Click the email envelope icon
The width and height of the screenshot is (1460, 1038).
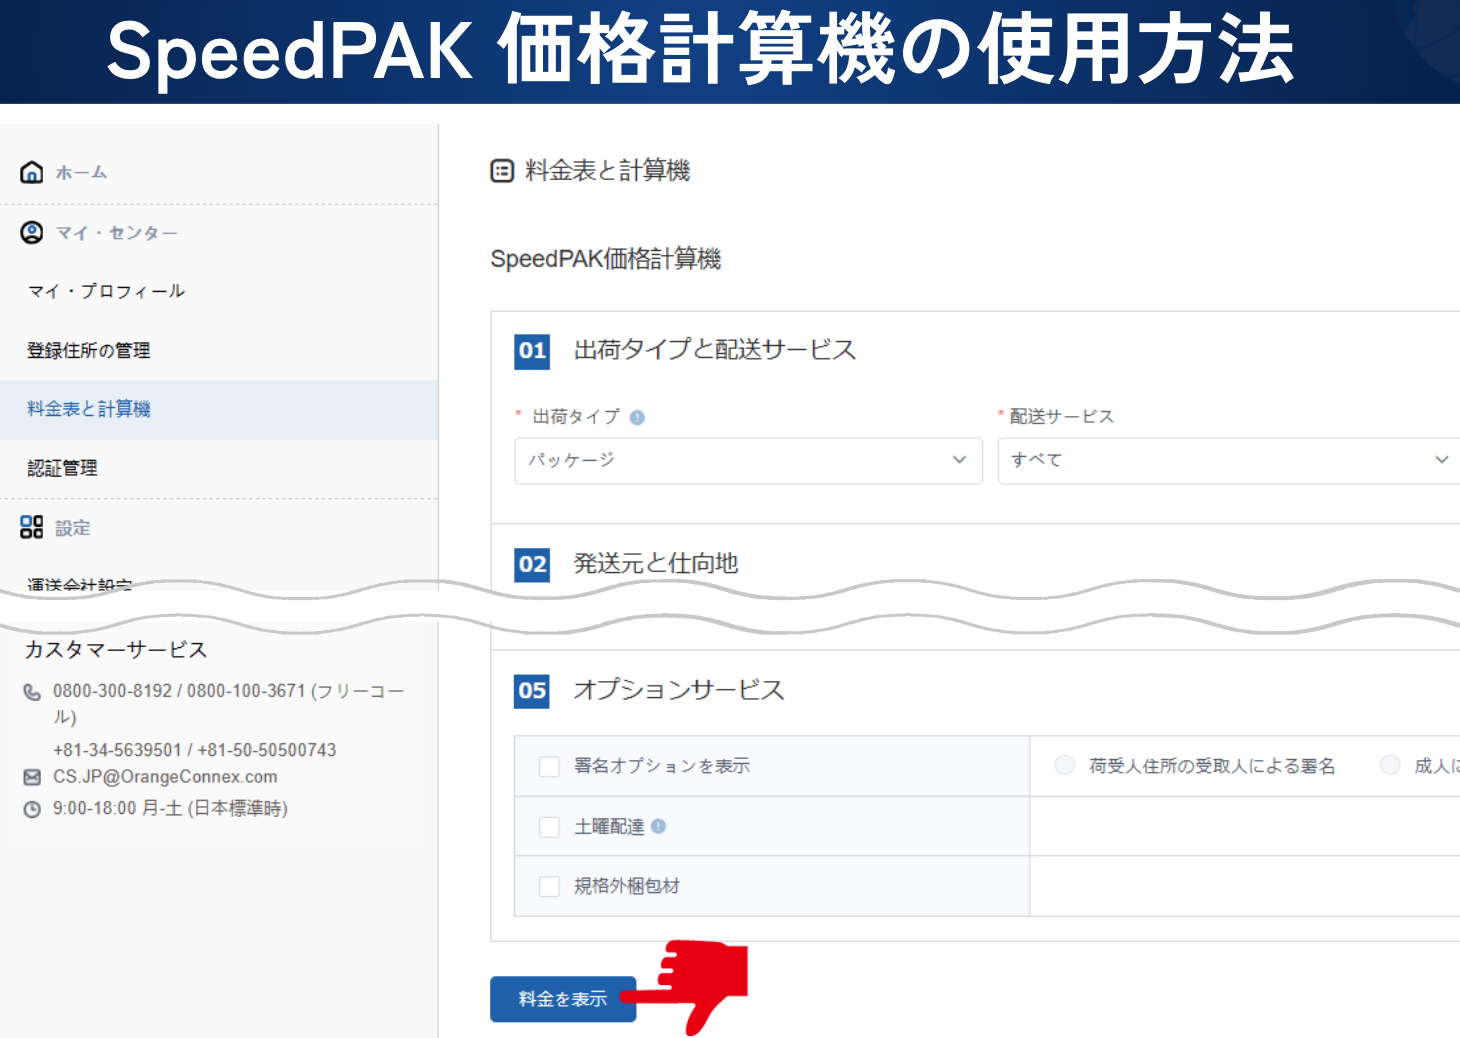point(32,777)
